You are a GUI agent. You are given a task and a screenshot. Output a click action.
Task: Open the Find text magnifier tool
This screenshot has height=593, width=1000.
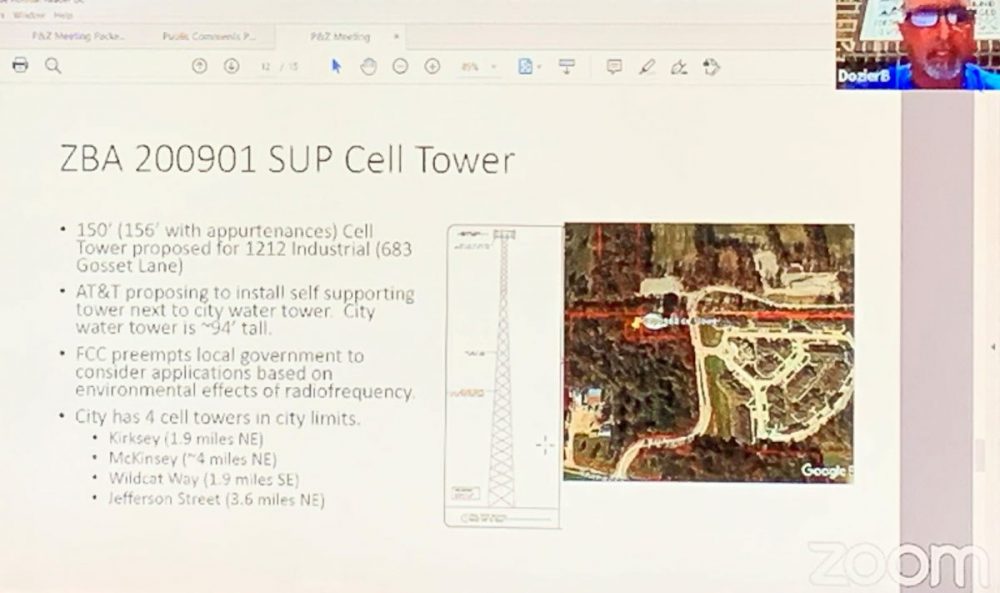[53, 66]
